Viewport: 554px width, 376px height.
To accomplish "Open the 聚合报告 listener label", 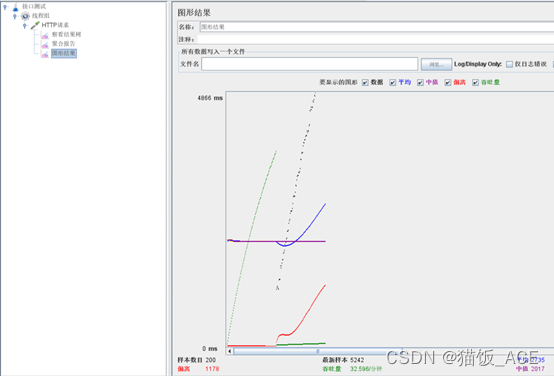I will coord(64,43).
